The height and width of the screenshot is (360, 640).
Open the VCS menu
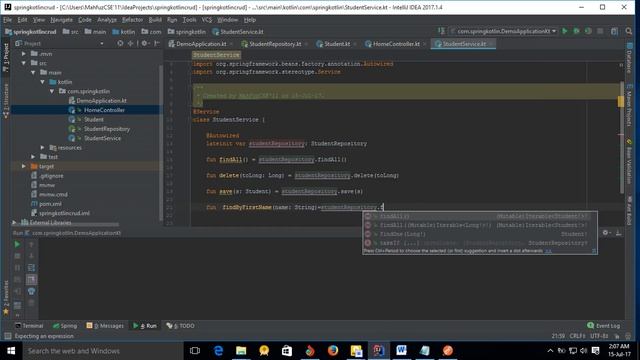click(x=207, y=20)
